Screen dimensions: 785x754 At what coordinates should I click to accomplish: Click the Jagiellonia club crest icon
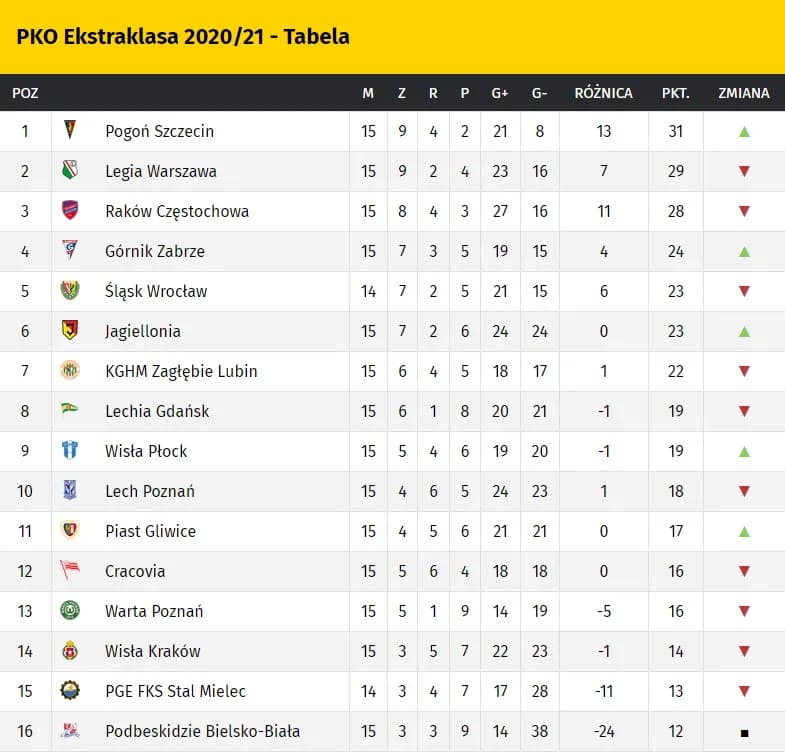(69, 331)
